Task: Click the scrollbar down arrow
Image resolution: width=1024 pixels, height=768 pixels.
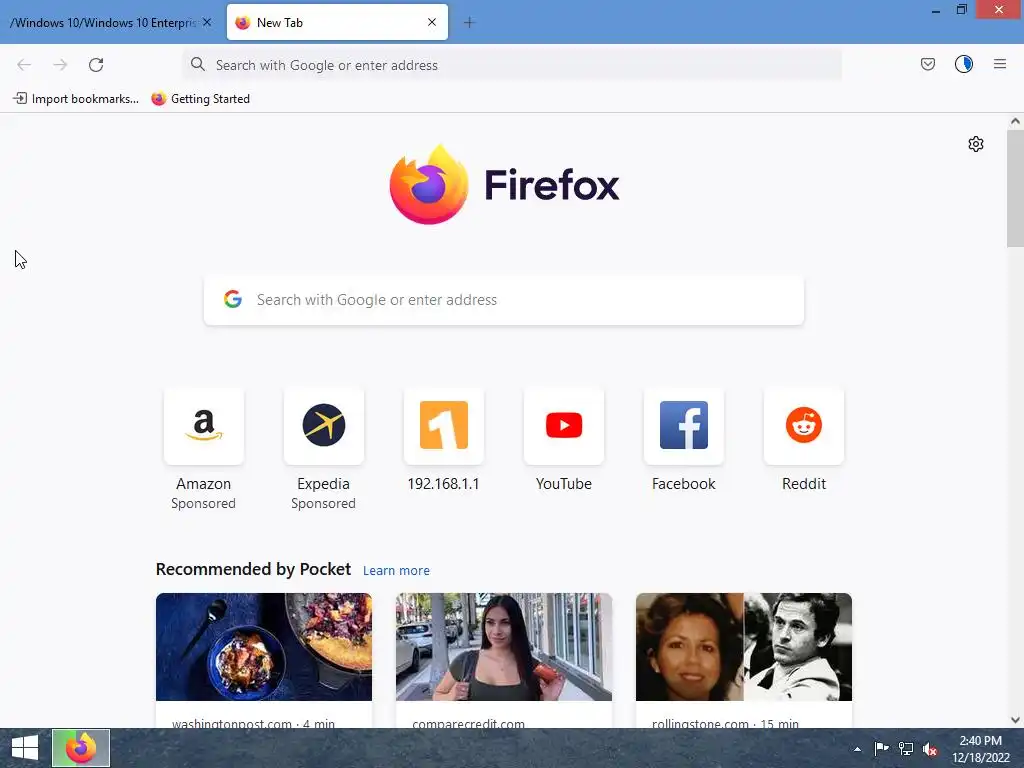Action: pyautogui.click(x=1015, y=720)
